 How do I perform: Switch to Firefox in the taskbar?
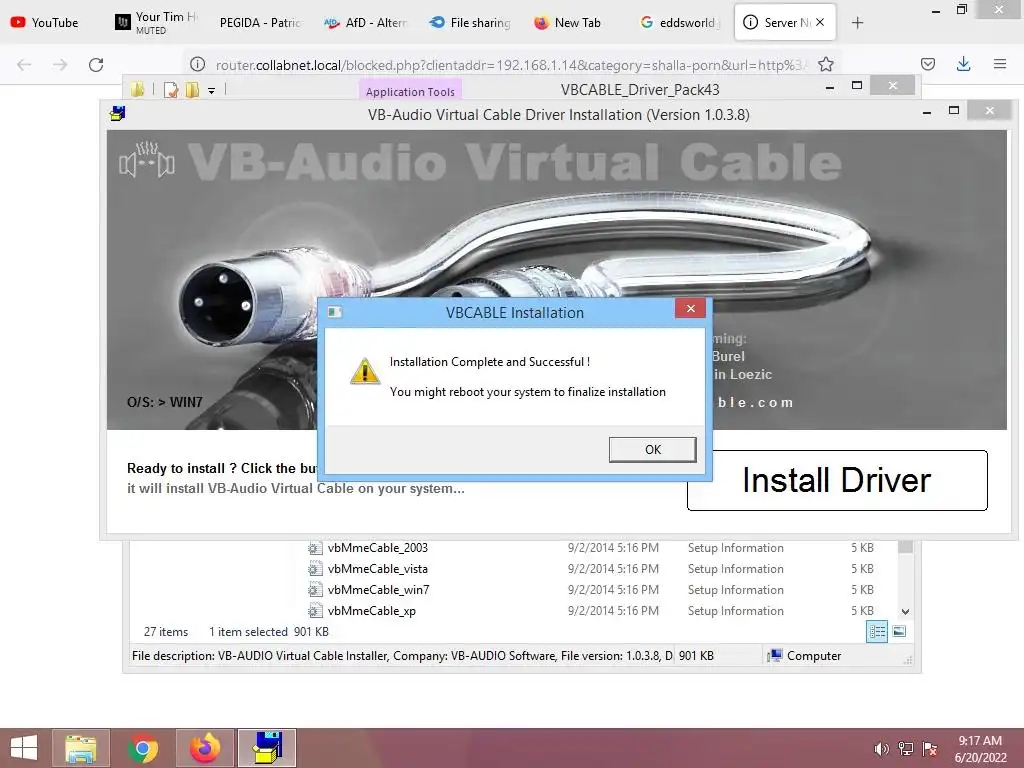click(x=205, y=748)
